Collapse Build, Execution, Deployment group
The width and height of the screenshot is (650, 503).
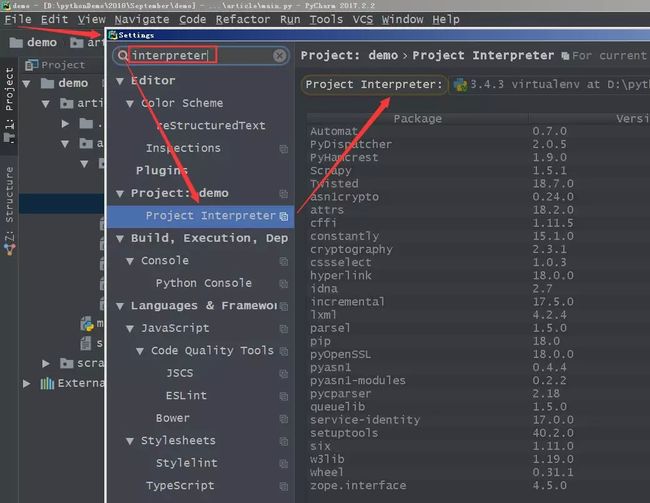(x=120, y=238)
